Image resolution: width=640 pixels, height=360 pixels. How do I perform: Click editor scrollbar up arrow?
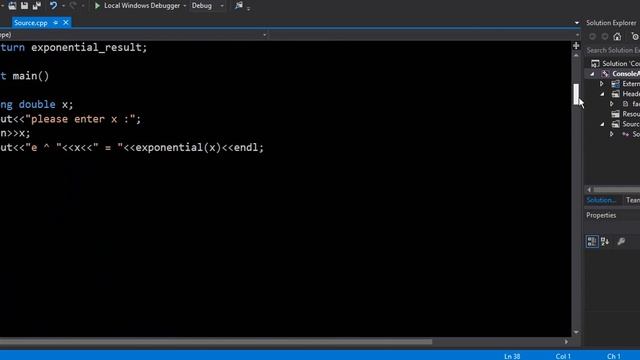pos(576,56)
